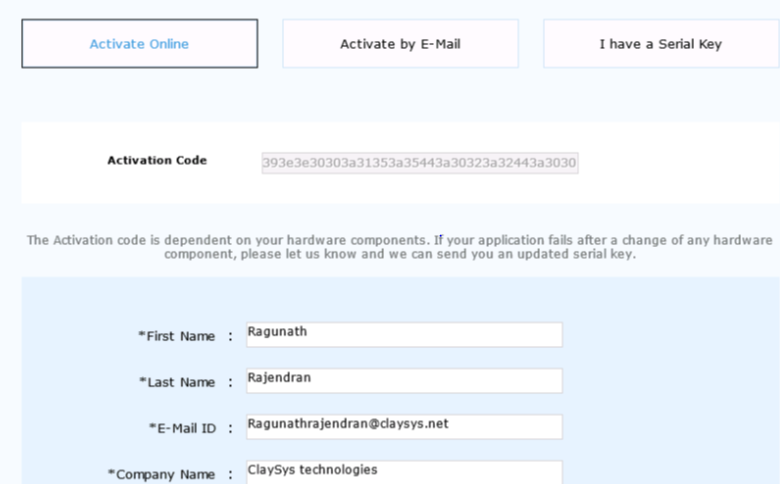Click the hardware components notice text
This screenshot has width=780, height=484.
pyautogui.click(x=400, y=247)
